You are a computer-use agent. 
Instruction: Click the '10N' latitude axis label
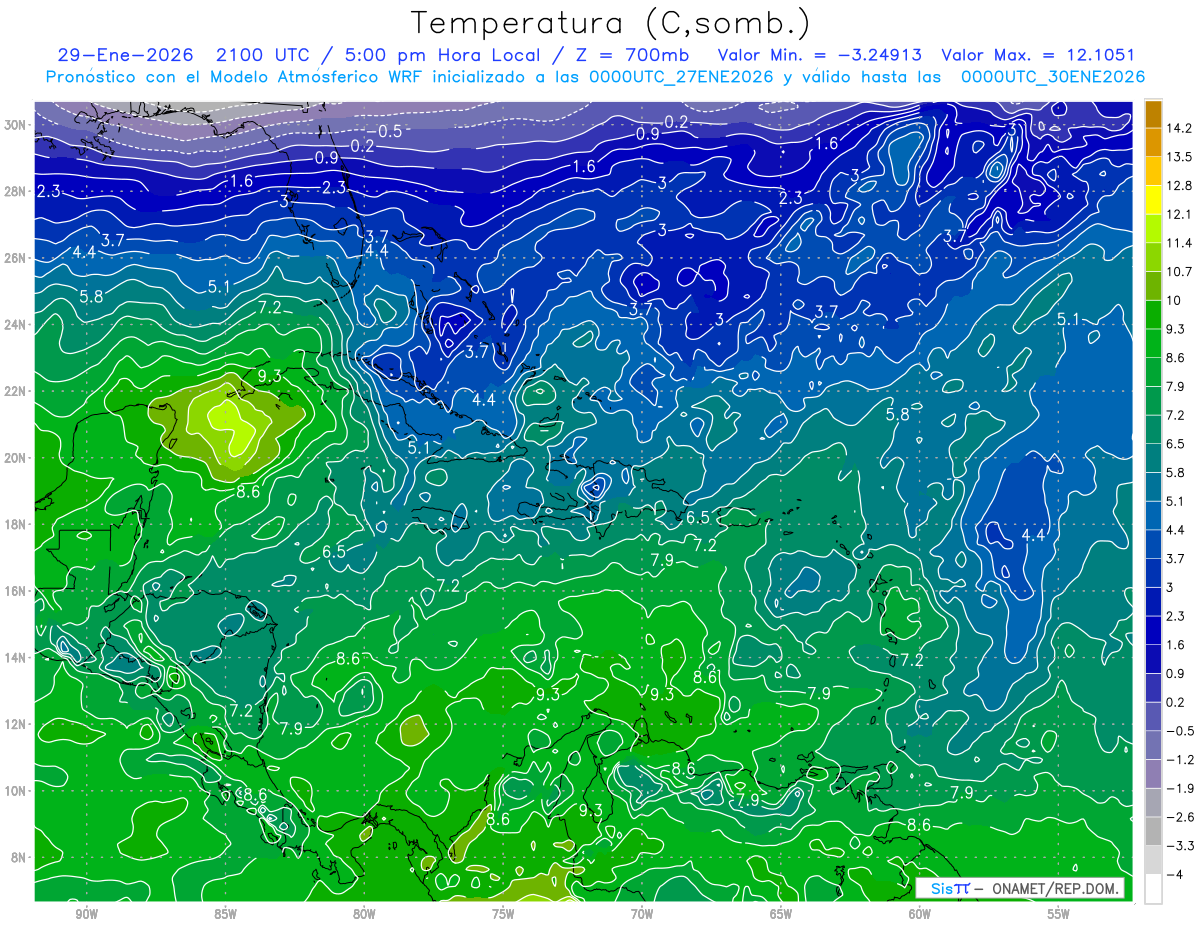pos(16,791)
